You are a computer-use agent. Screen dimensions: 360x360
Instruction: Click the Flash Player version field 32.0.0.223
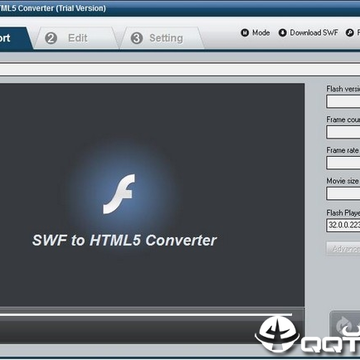point(343,225)
